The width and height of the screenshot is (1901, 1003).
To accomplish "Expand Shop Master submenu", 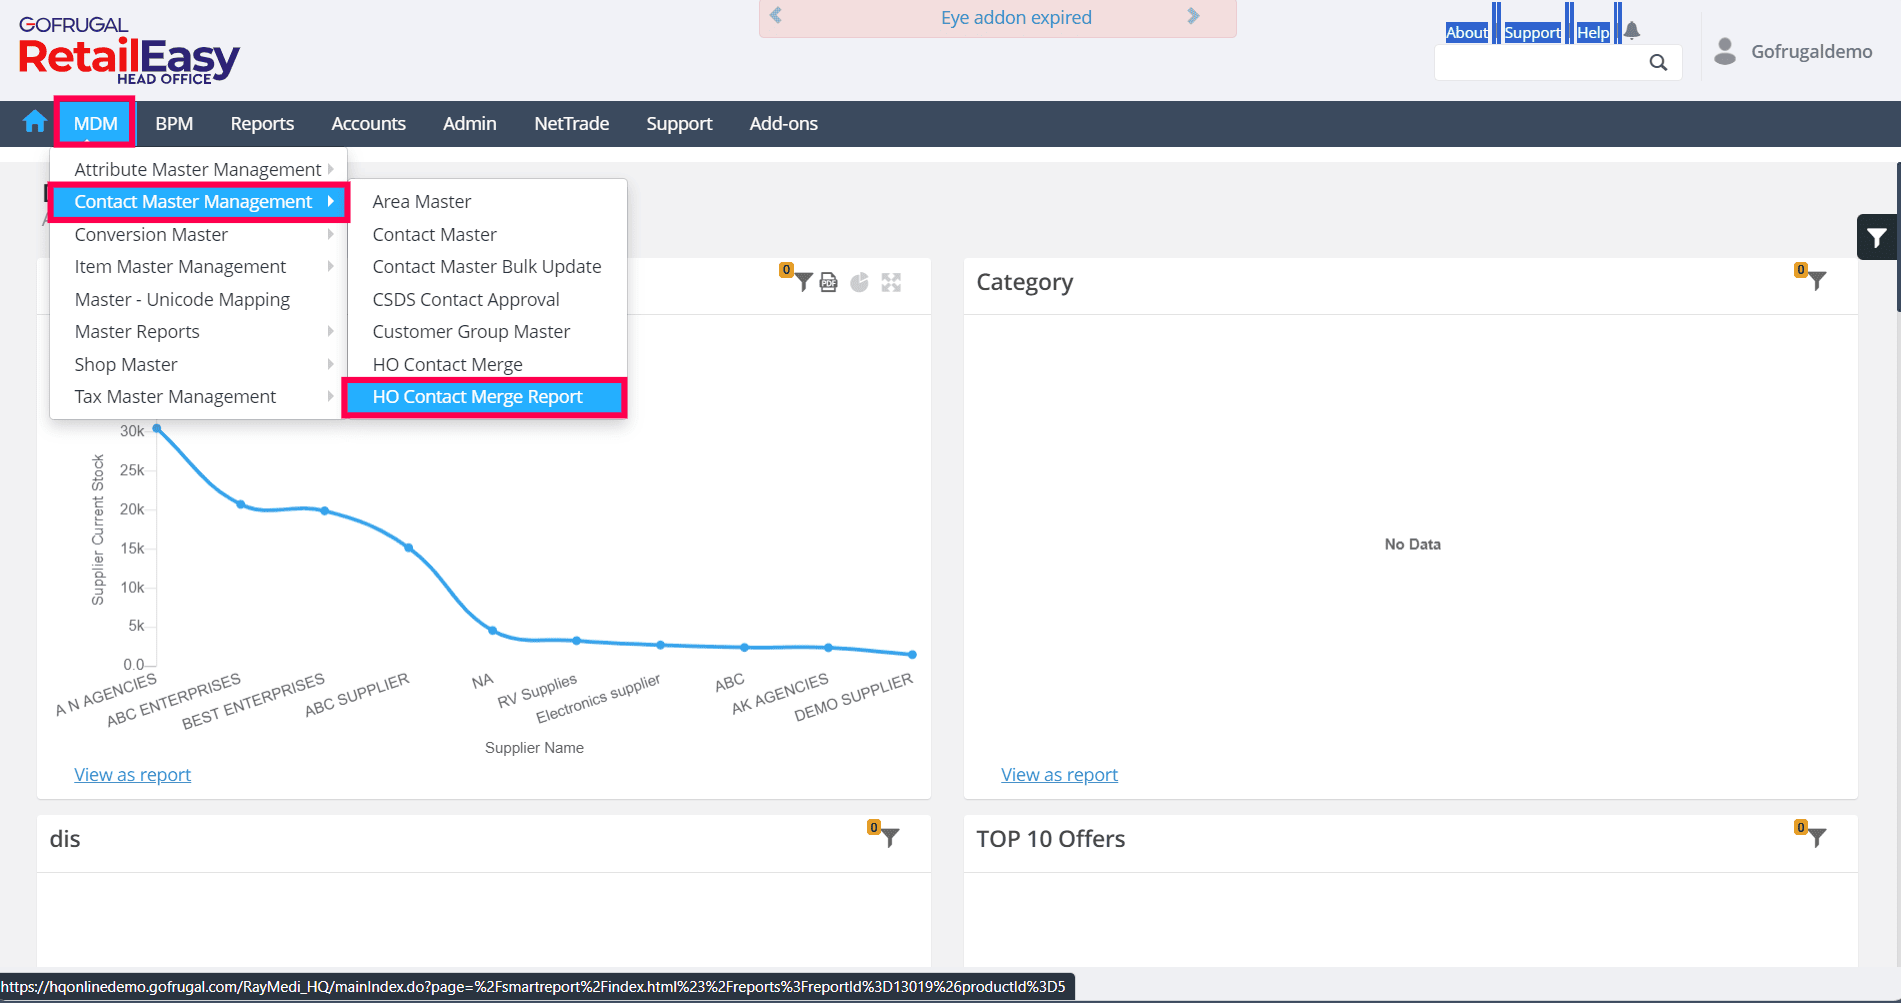I will [199, 364].
